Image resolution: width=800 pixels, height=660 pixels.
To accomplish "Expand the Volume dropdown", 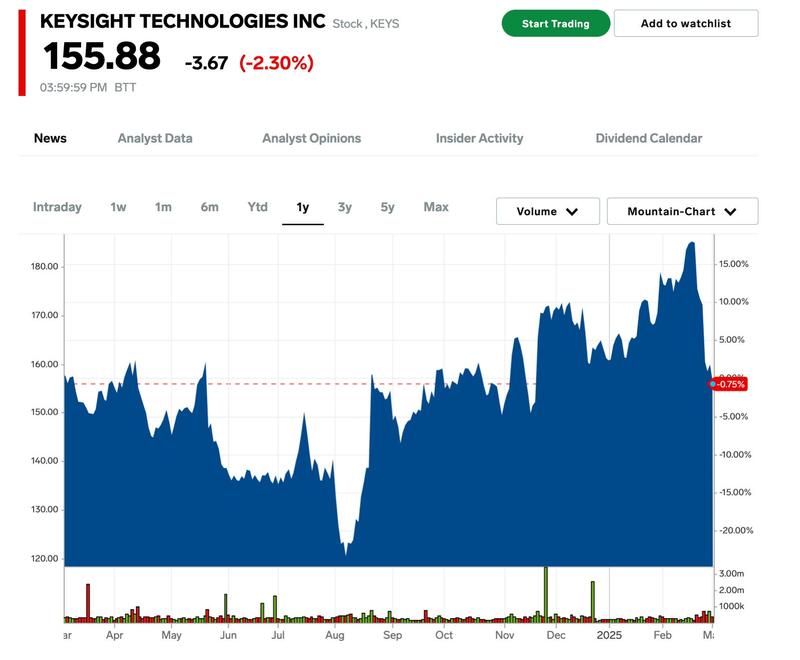I will tap(548, 211).
